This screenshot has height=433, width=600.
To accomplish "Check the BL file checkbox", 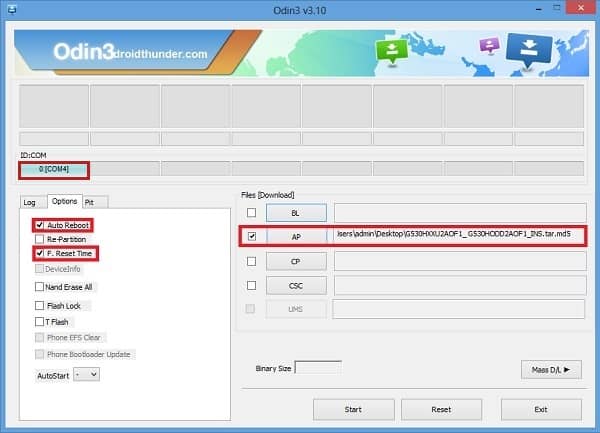I will (251, 212).
